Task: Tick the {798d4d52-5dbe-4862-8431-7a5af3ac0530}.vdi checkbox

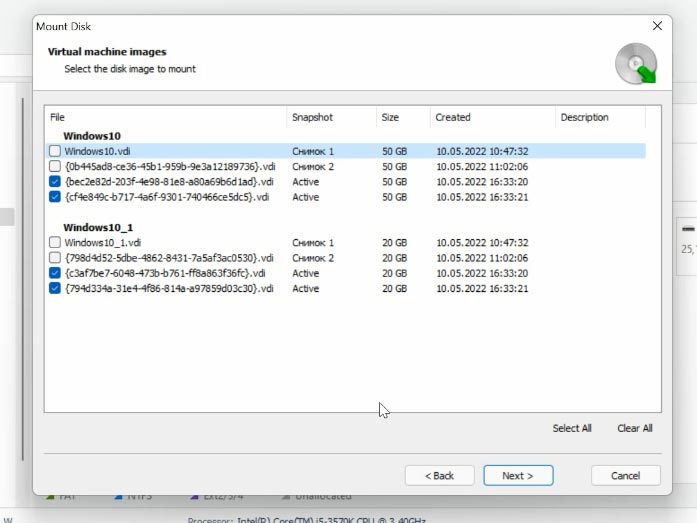Action: pos(55,257)
